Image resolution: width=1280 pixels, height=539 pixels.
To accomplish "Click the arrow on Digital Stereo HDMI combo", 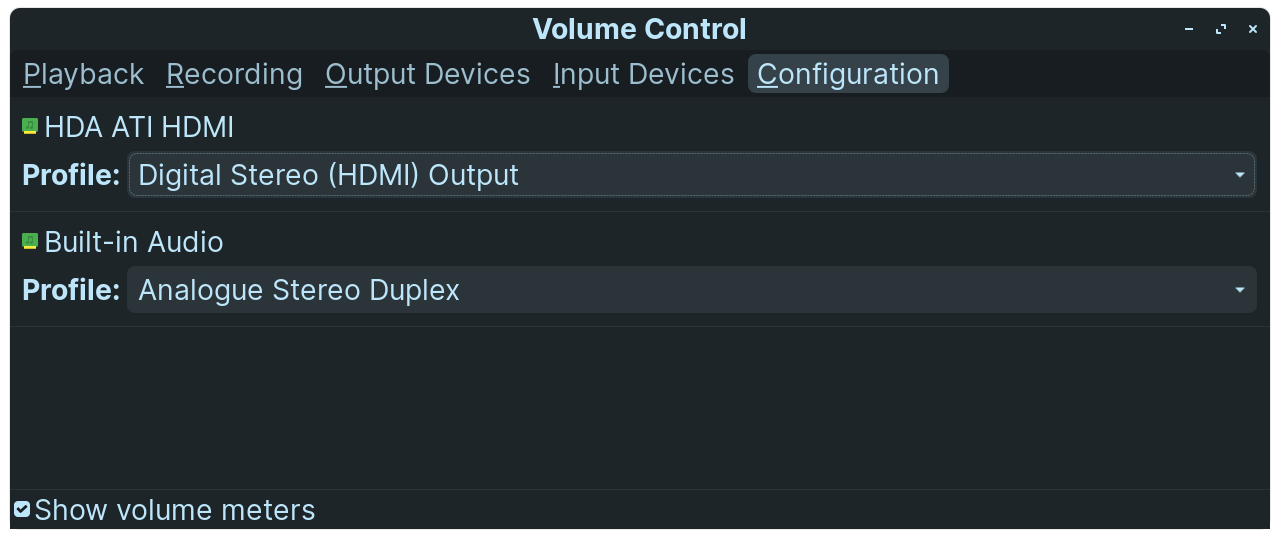I will 1240,175.
